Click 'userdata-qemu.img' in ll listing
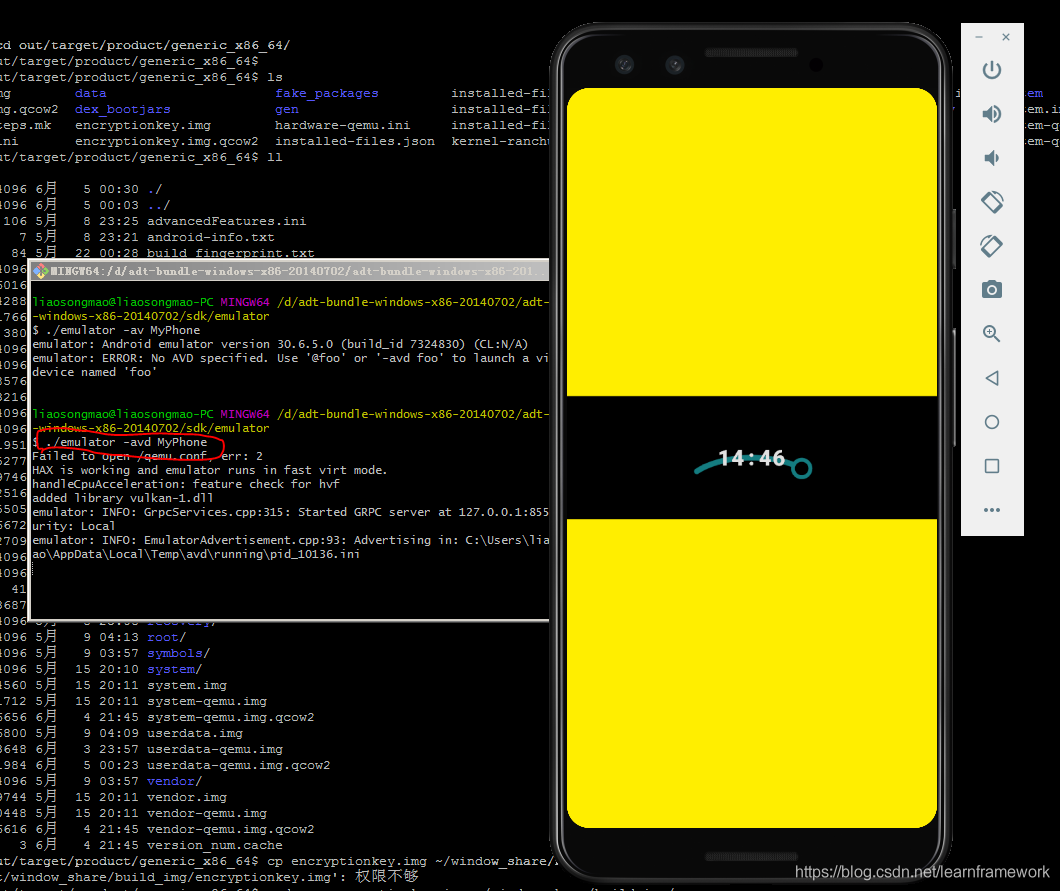Viewport: 1060px width, 891px height. pyautogui.click(x=215, y=749)
